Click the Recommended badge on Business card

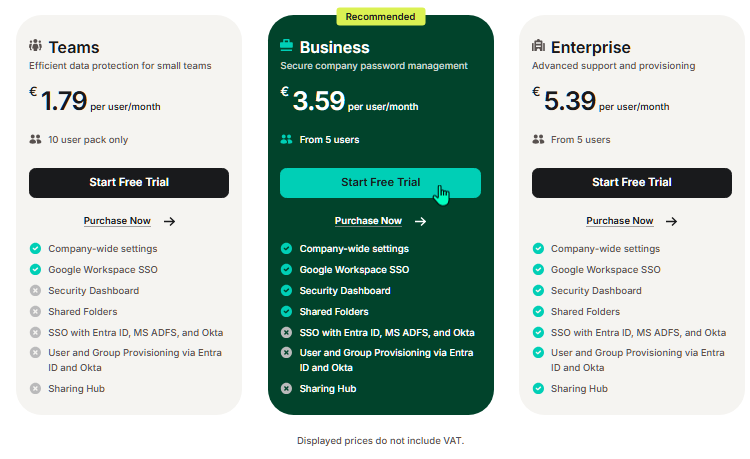click(381, 17)
